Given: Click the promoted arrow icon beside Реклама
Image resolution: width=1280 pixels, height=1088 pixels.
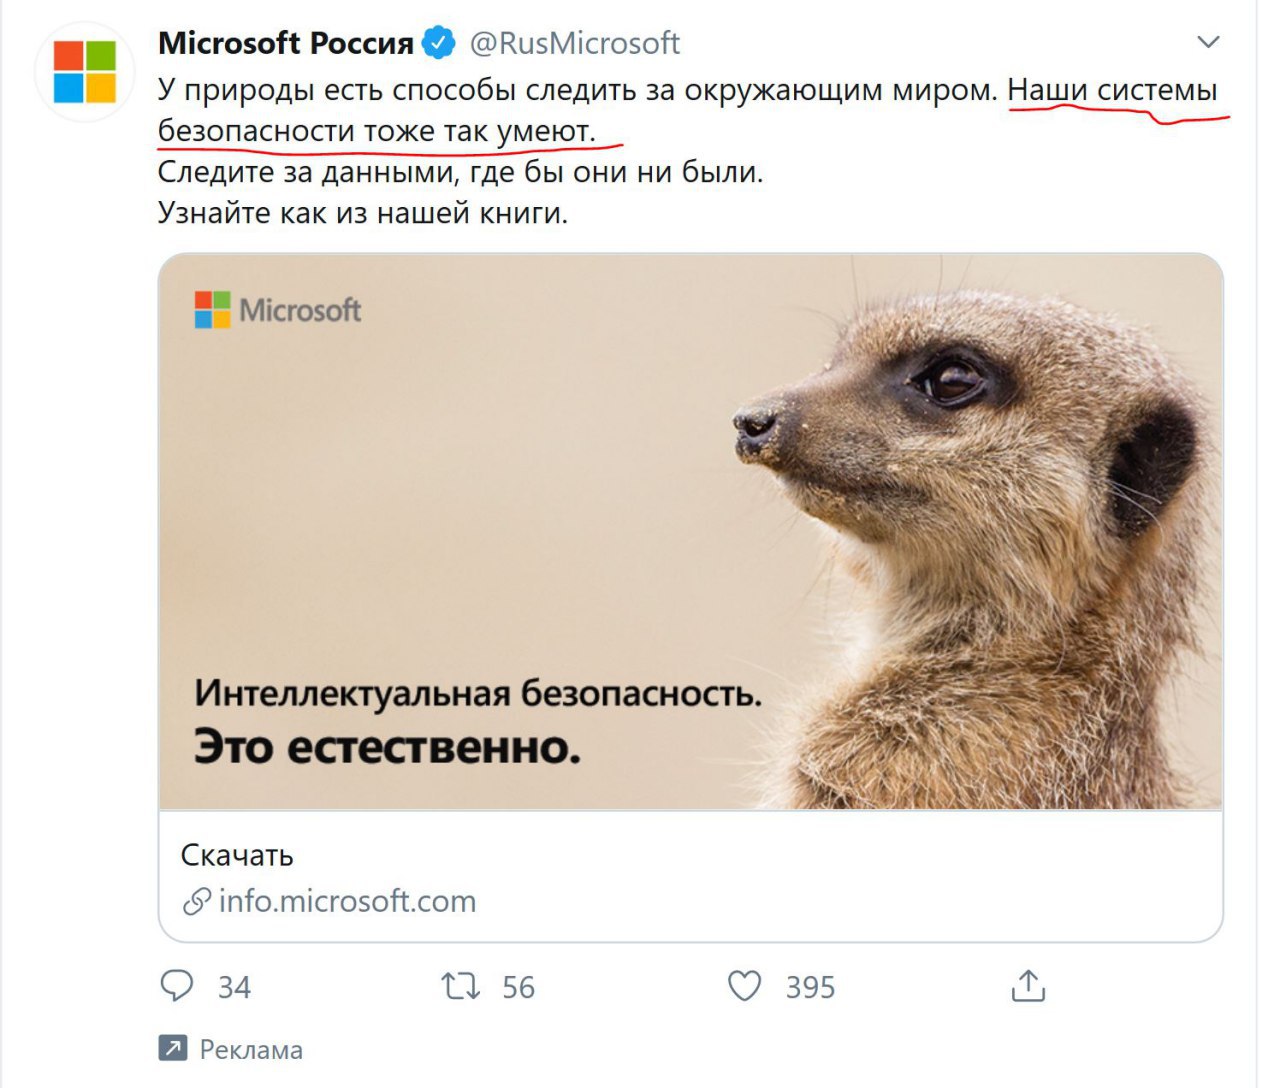Looking at the screenshot, I should click(x=172, y=1048).
